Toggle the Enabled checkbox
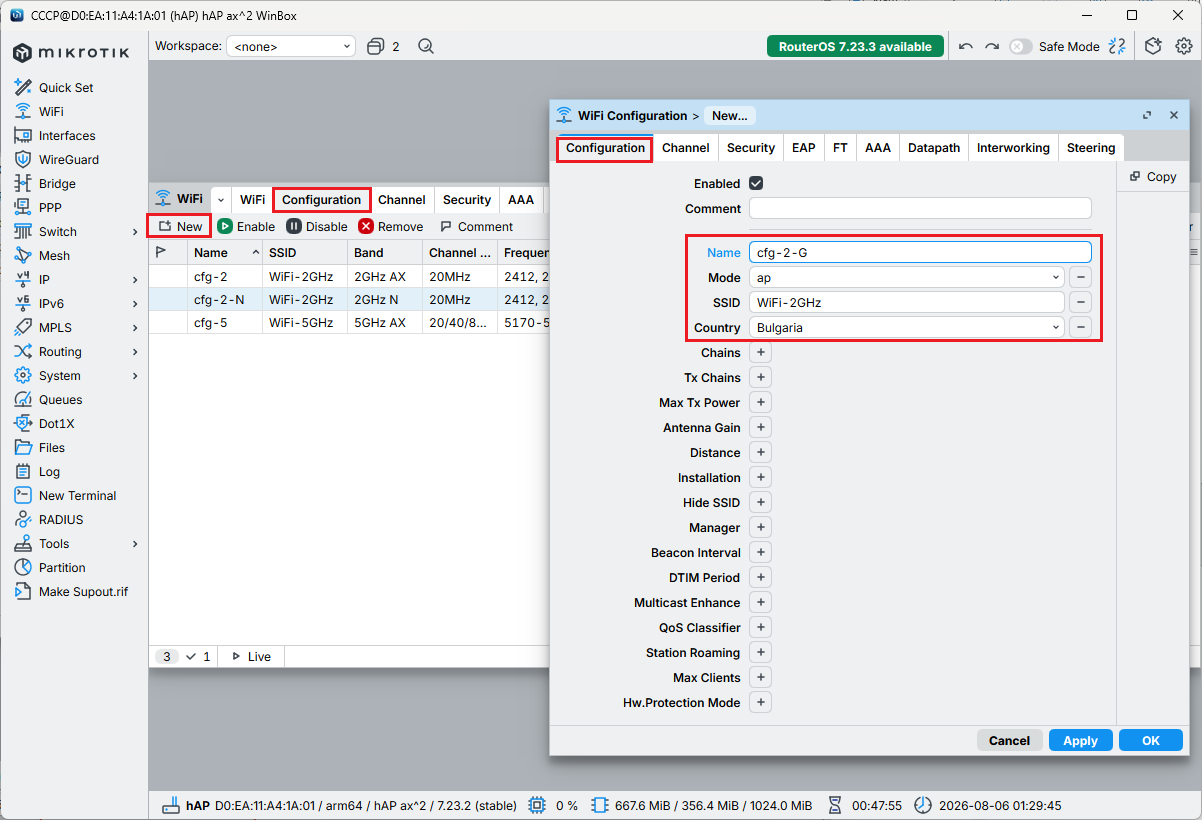1202x820 pixels. tap(756, 183)
